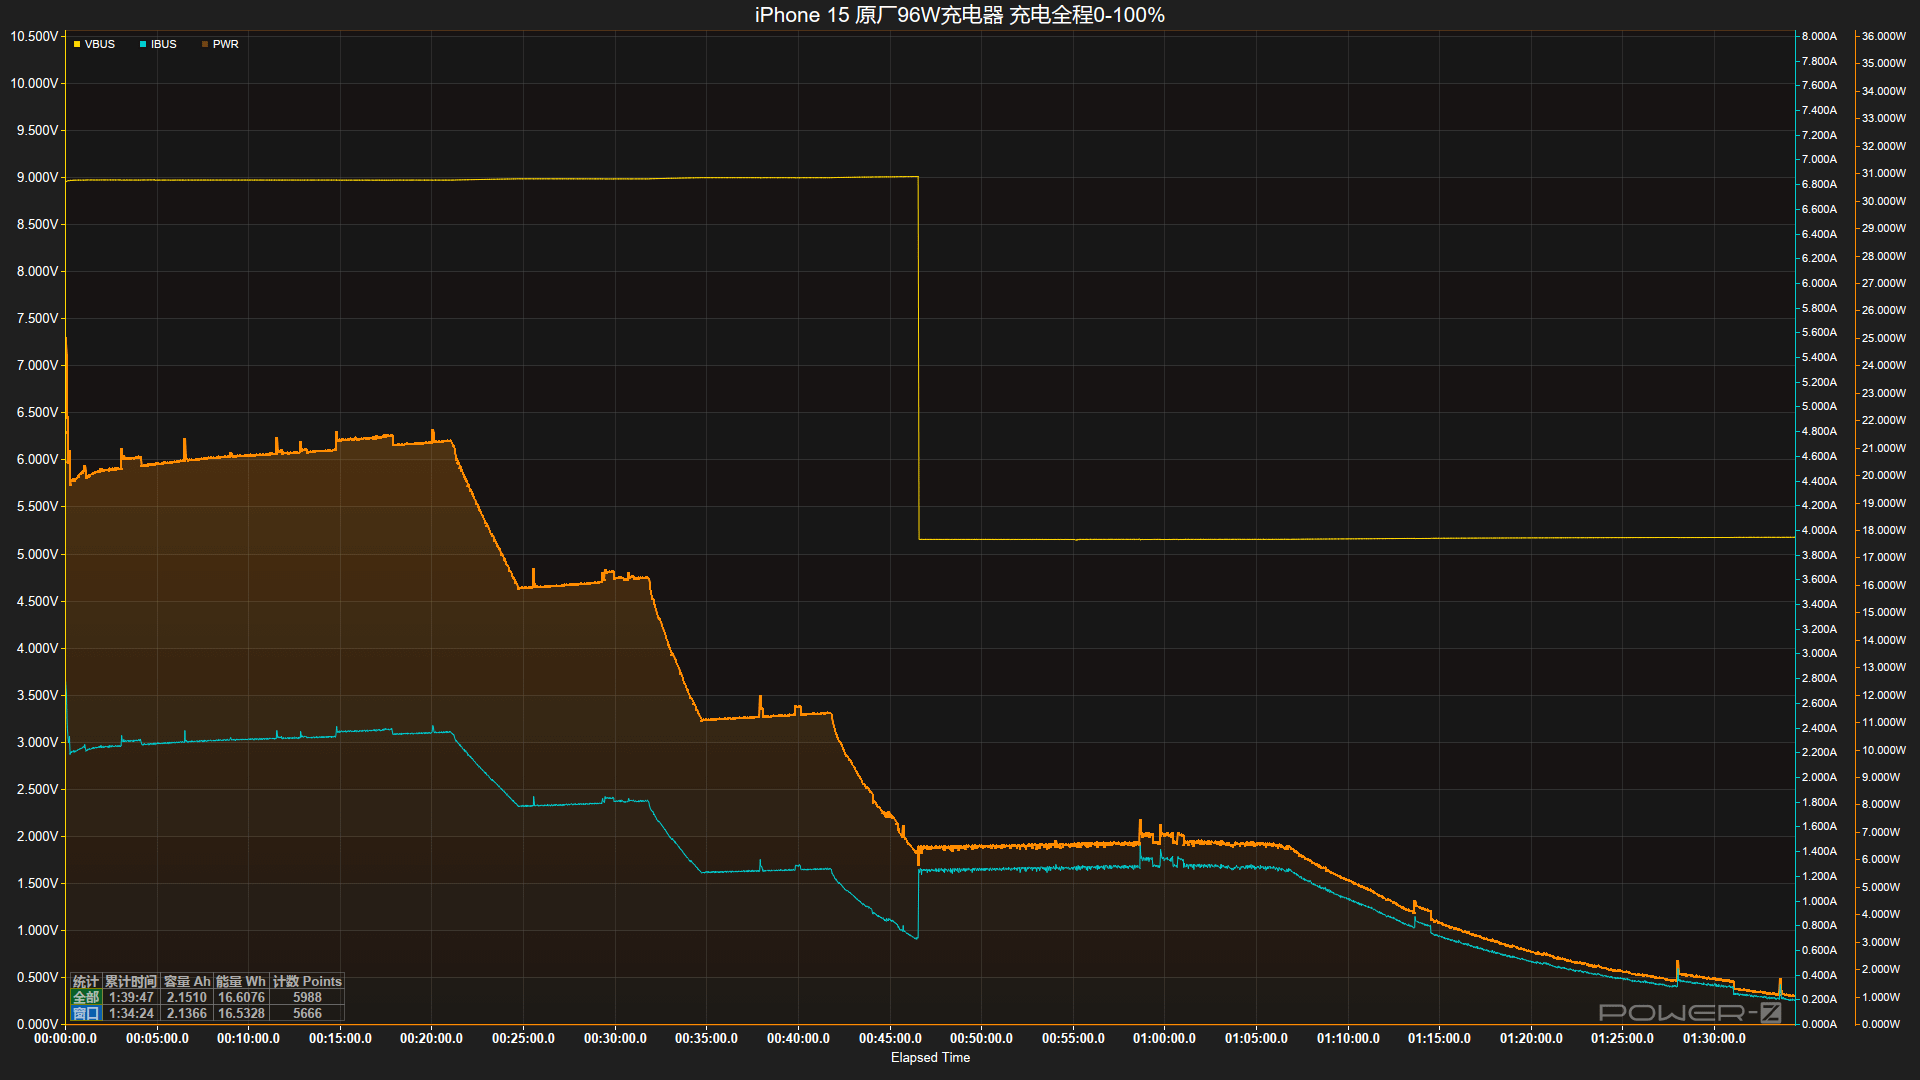Click the 36.000W power axis label
This screenshot has height=1080, width=1920.
pos(1883,36)
